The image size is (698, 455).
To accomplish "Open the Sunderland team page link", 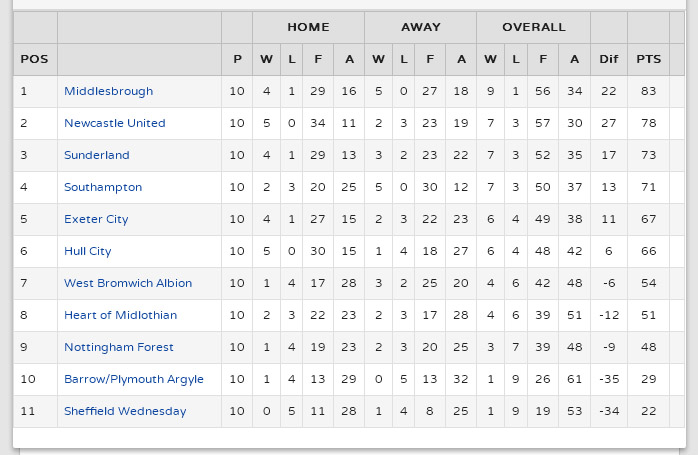I will click(96, 155).
